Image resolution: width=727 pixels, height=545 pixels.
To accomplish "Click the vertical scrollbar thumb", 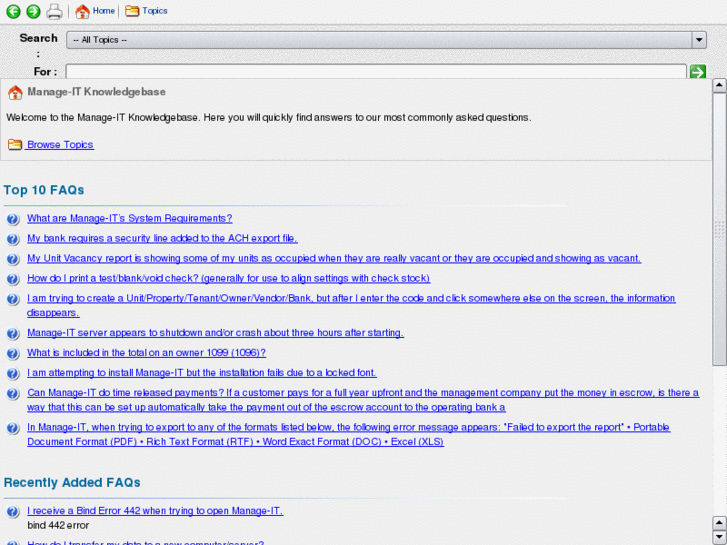I will (x=719, y=229).
